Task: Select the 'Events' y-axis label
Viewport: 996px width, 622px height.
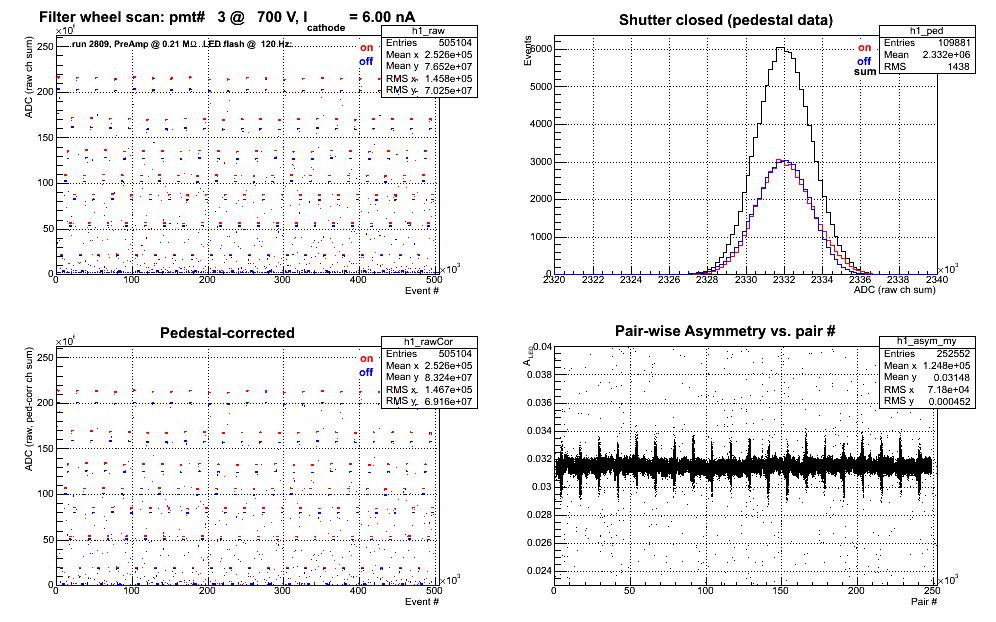Action: (x=527, y=51)
